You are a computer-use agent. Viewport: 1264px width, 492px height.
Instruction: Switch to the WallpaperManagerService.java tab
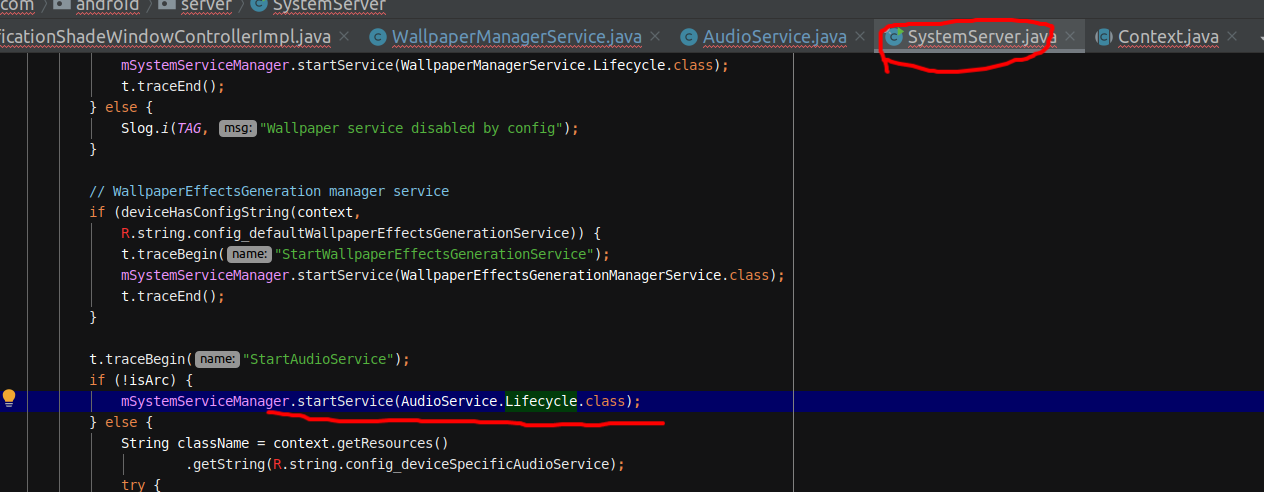pos(516,38)
